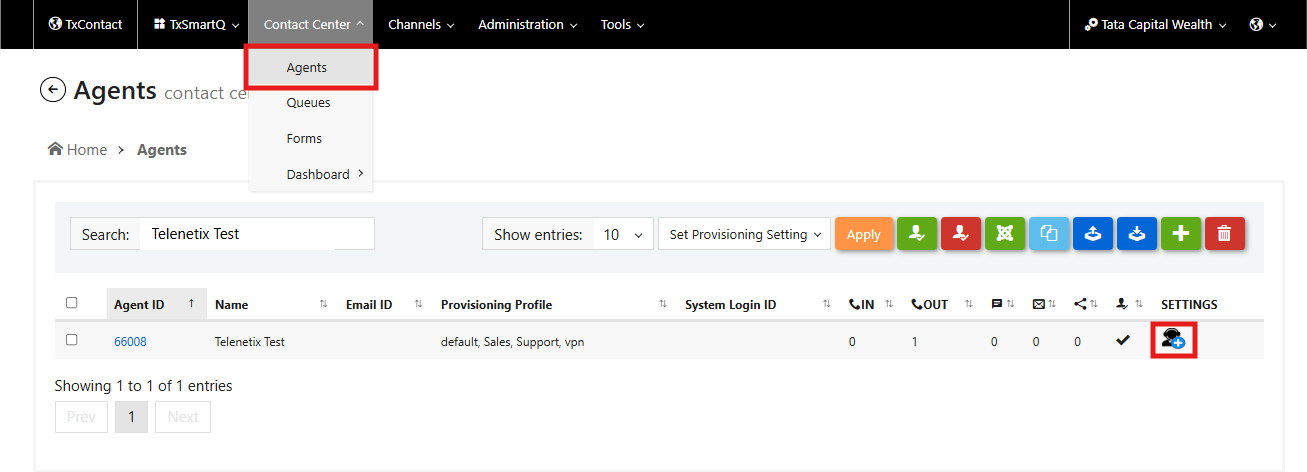
Task: Expand the TxSmartQ menu
Action: point(196,24)
